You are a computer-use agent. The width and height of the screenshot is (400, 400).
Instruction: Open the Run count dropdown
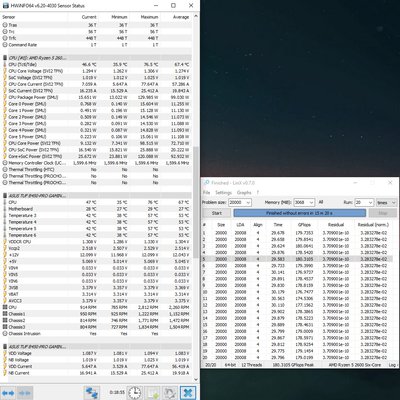point(364,202)
